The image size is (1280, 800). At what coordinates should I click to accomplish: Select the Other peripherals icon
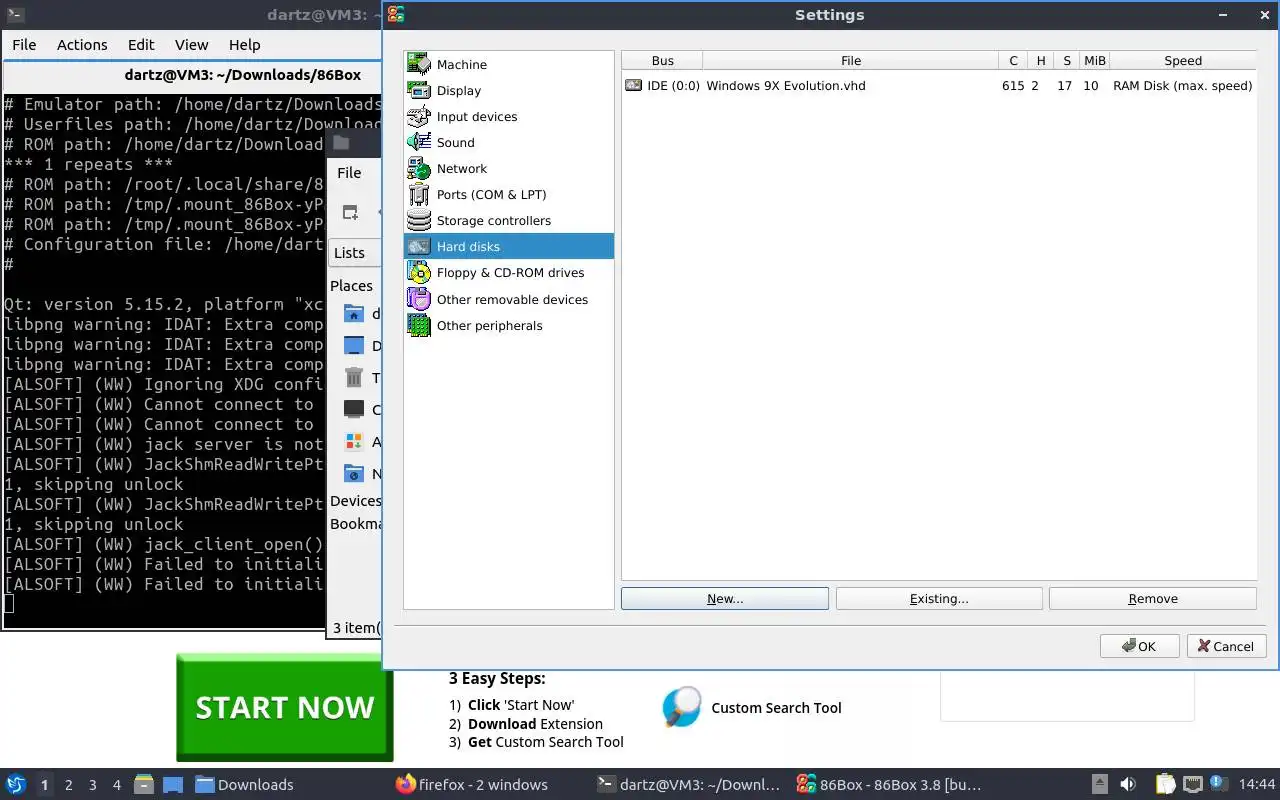pyautogui.click(x=419, y=325)
